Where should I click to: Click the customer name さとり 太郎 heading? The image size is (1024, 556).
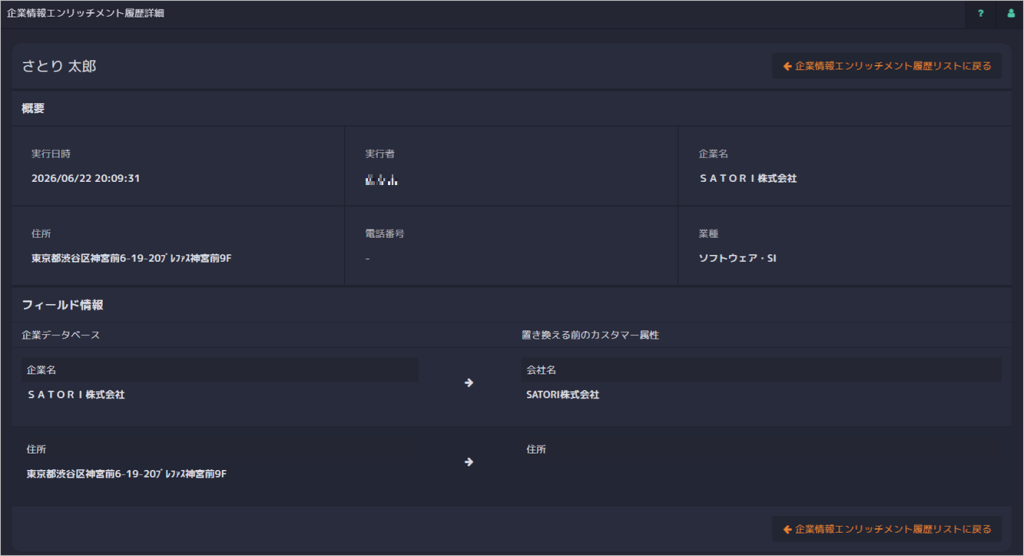(59, 66)
